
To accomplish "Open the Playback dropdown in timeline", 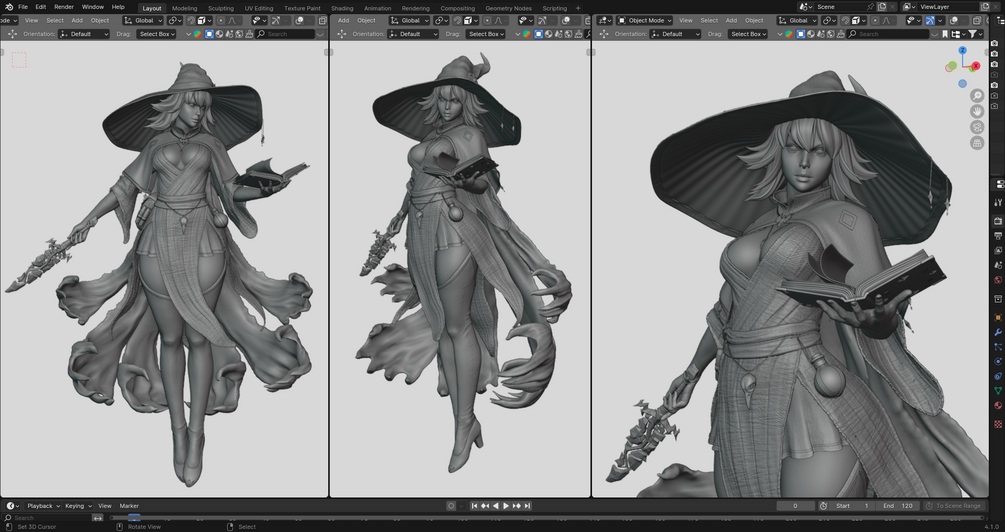I will click(42, 506).
